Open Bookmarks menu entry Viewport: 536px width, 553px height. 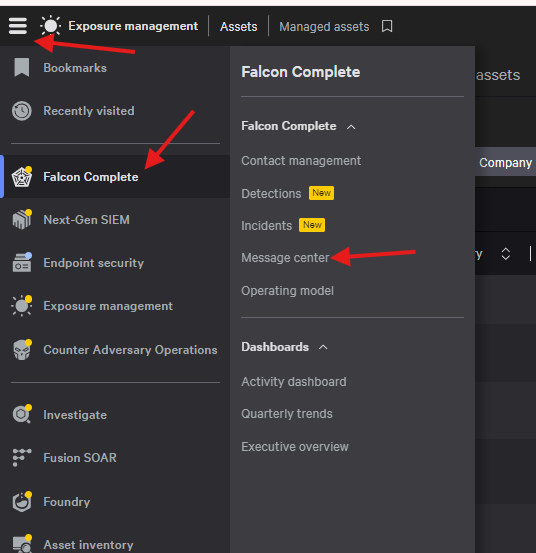coord(75,68)
